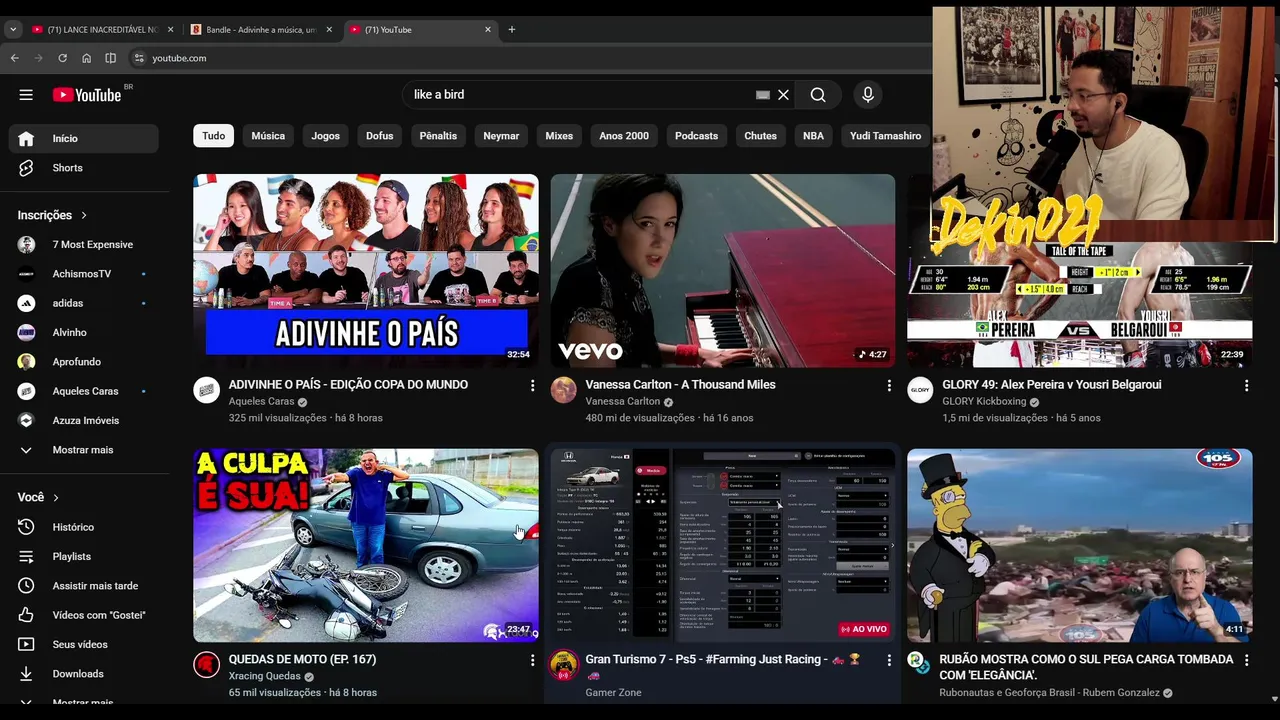Open Aprofundo subscription channel
The height and width of the screenshot is (720, 1280).
84,362
